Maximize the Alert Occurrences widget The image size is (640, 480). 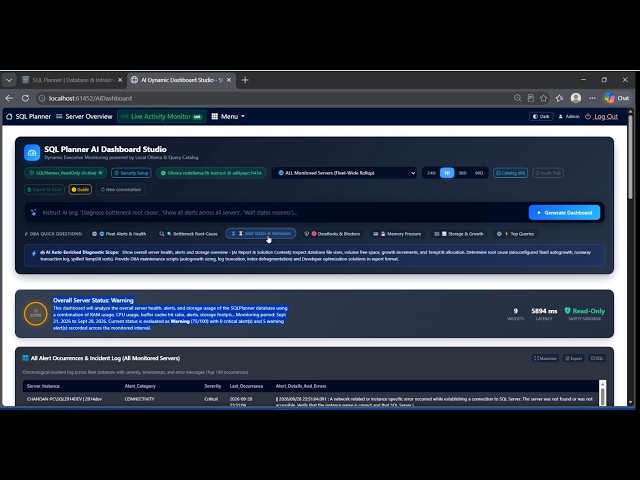[x=545, y=358]
